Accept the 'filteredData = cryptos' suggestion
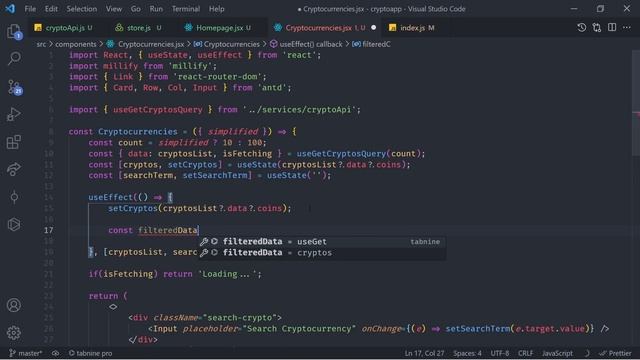The height and width of the screenshot is (360, 640). tap(322, 253)
